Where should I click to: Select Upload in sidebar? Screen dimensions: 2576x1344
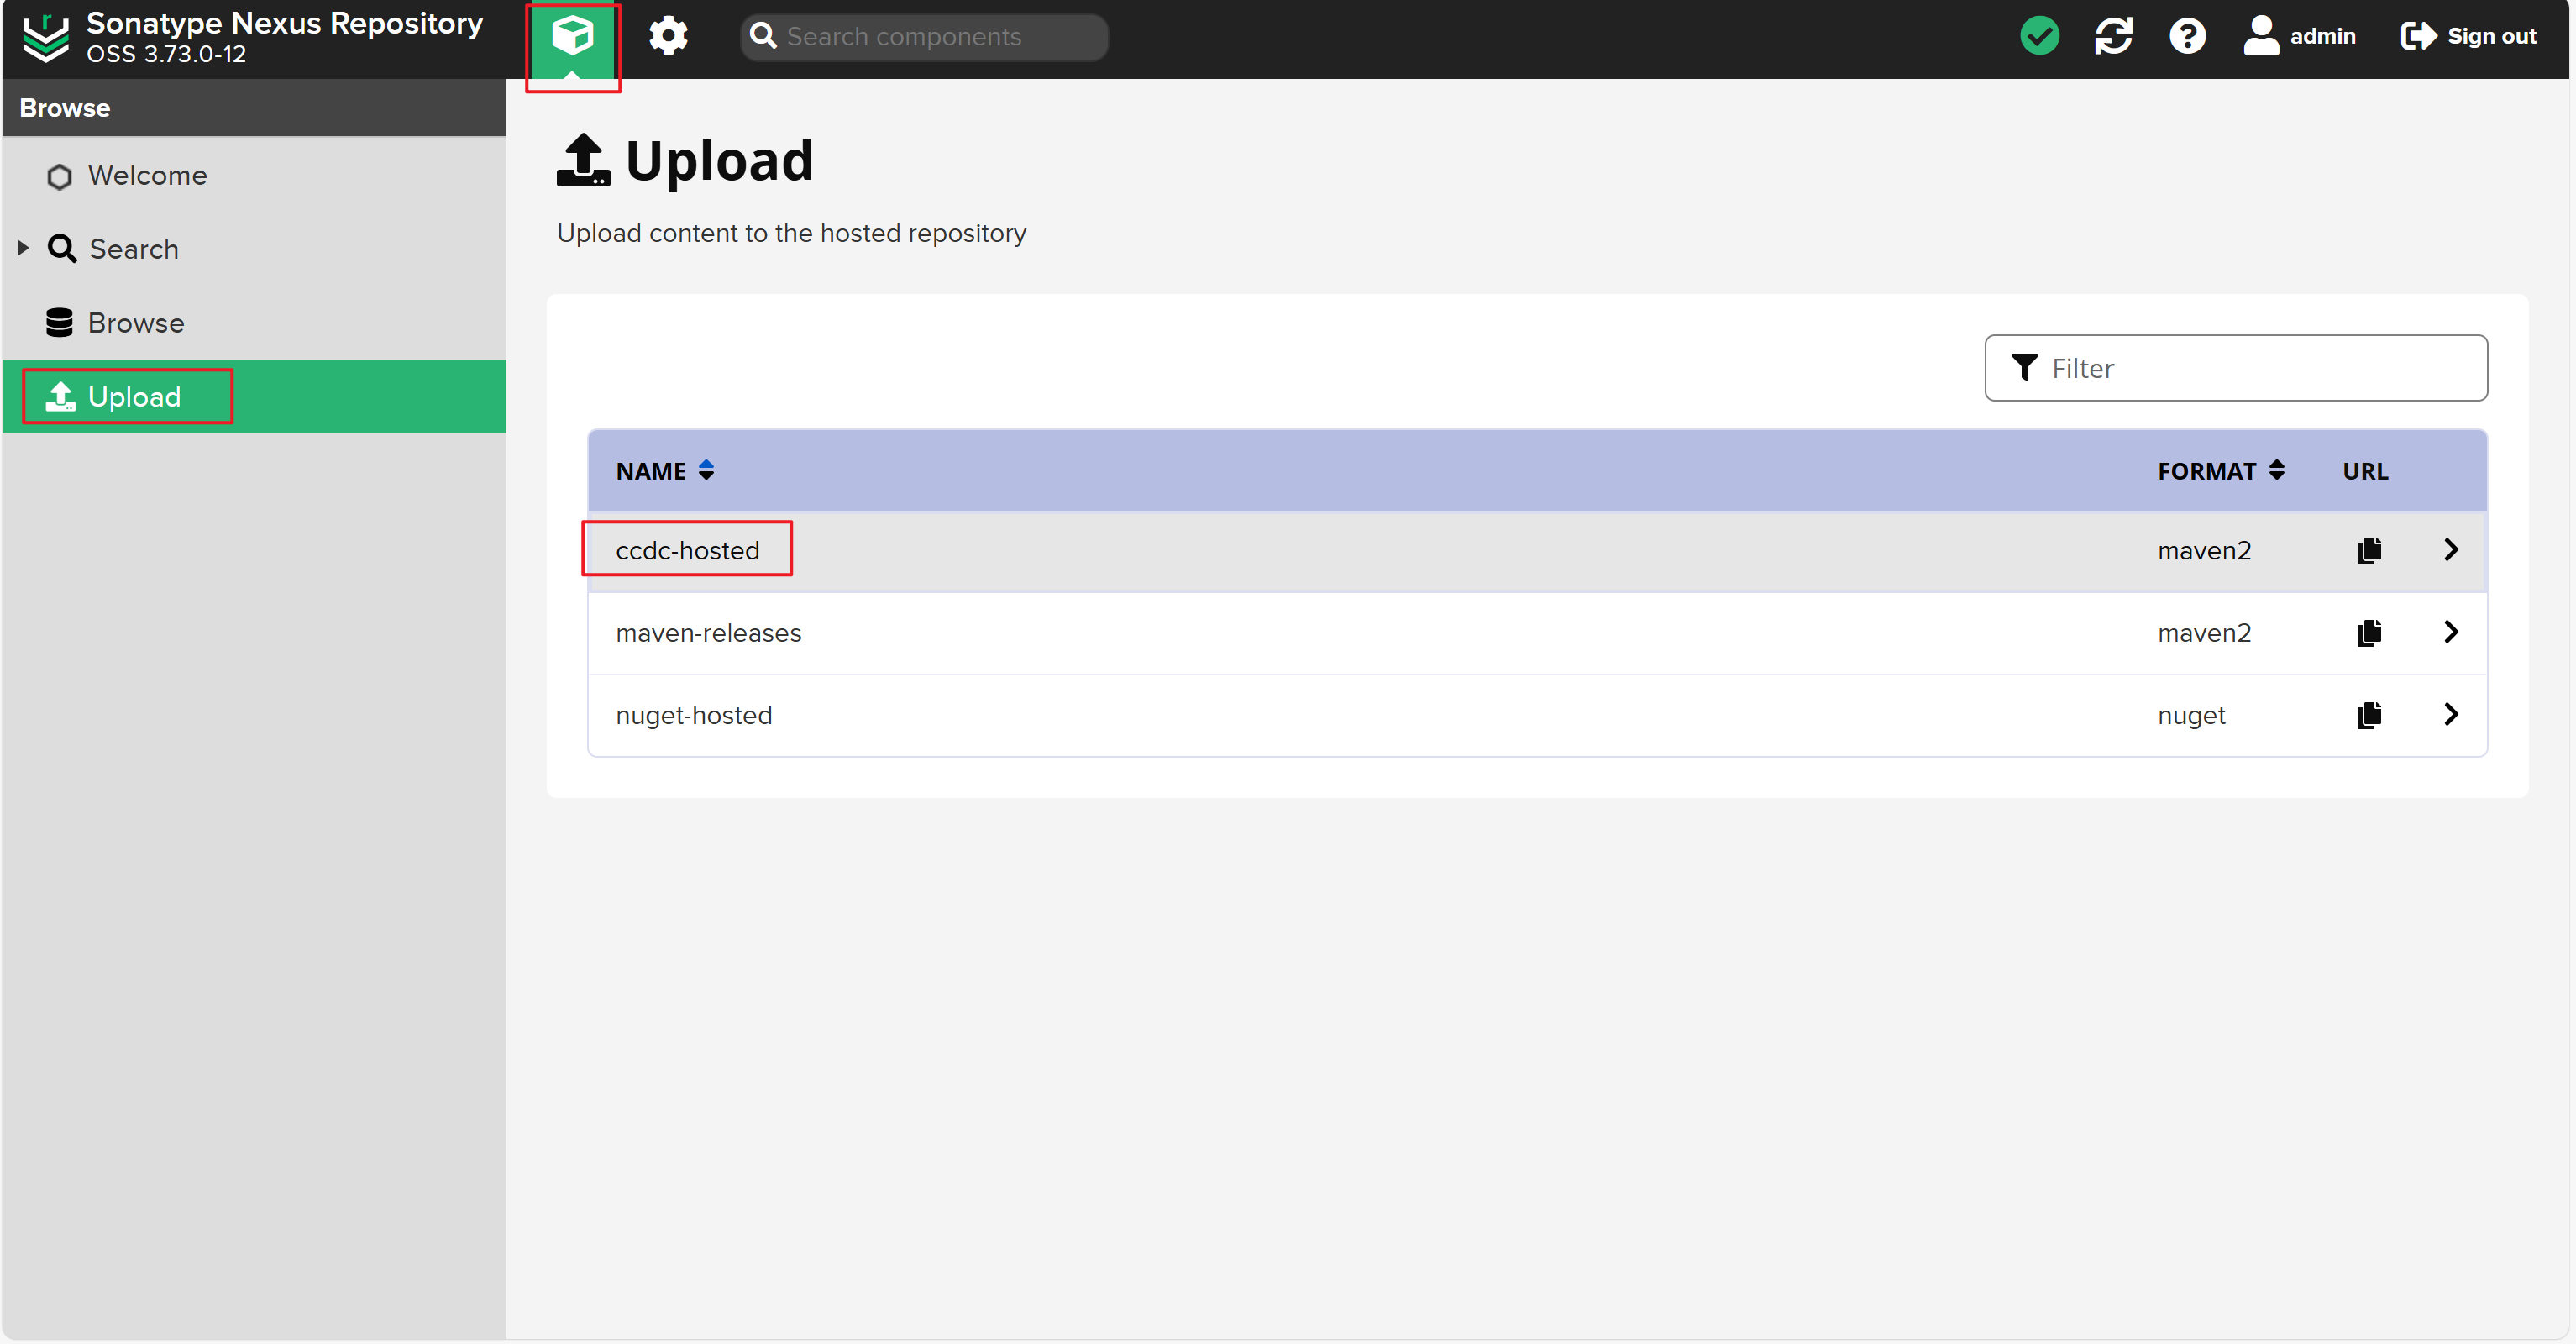click(x=254, y=397)
